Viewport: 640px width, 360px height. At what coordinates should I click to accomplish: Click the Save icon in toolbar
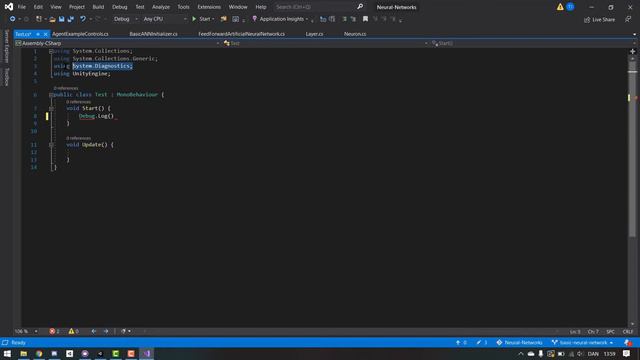pos(62,19)
